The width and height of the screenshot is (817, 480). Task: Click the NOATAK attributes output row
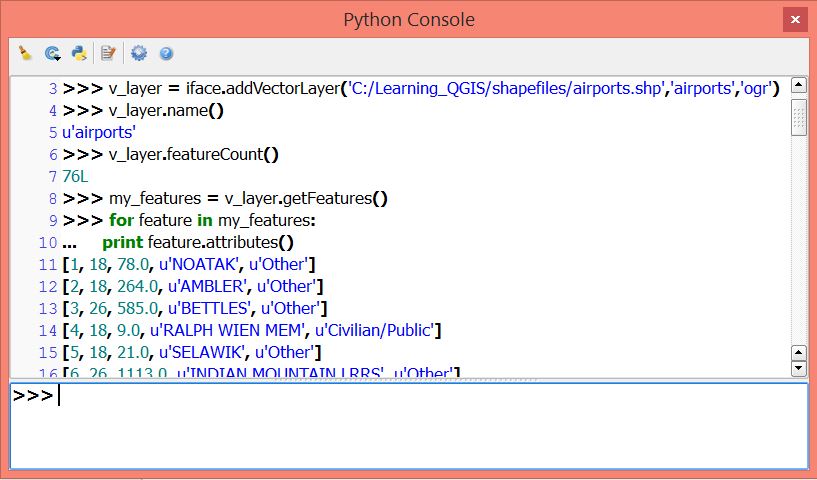189,265
